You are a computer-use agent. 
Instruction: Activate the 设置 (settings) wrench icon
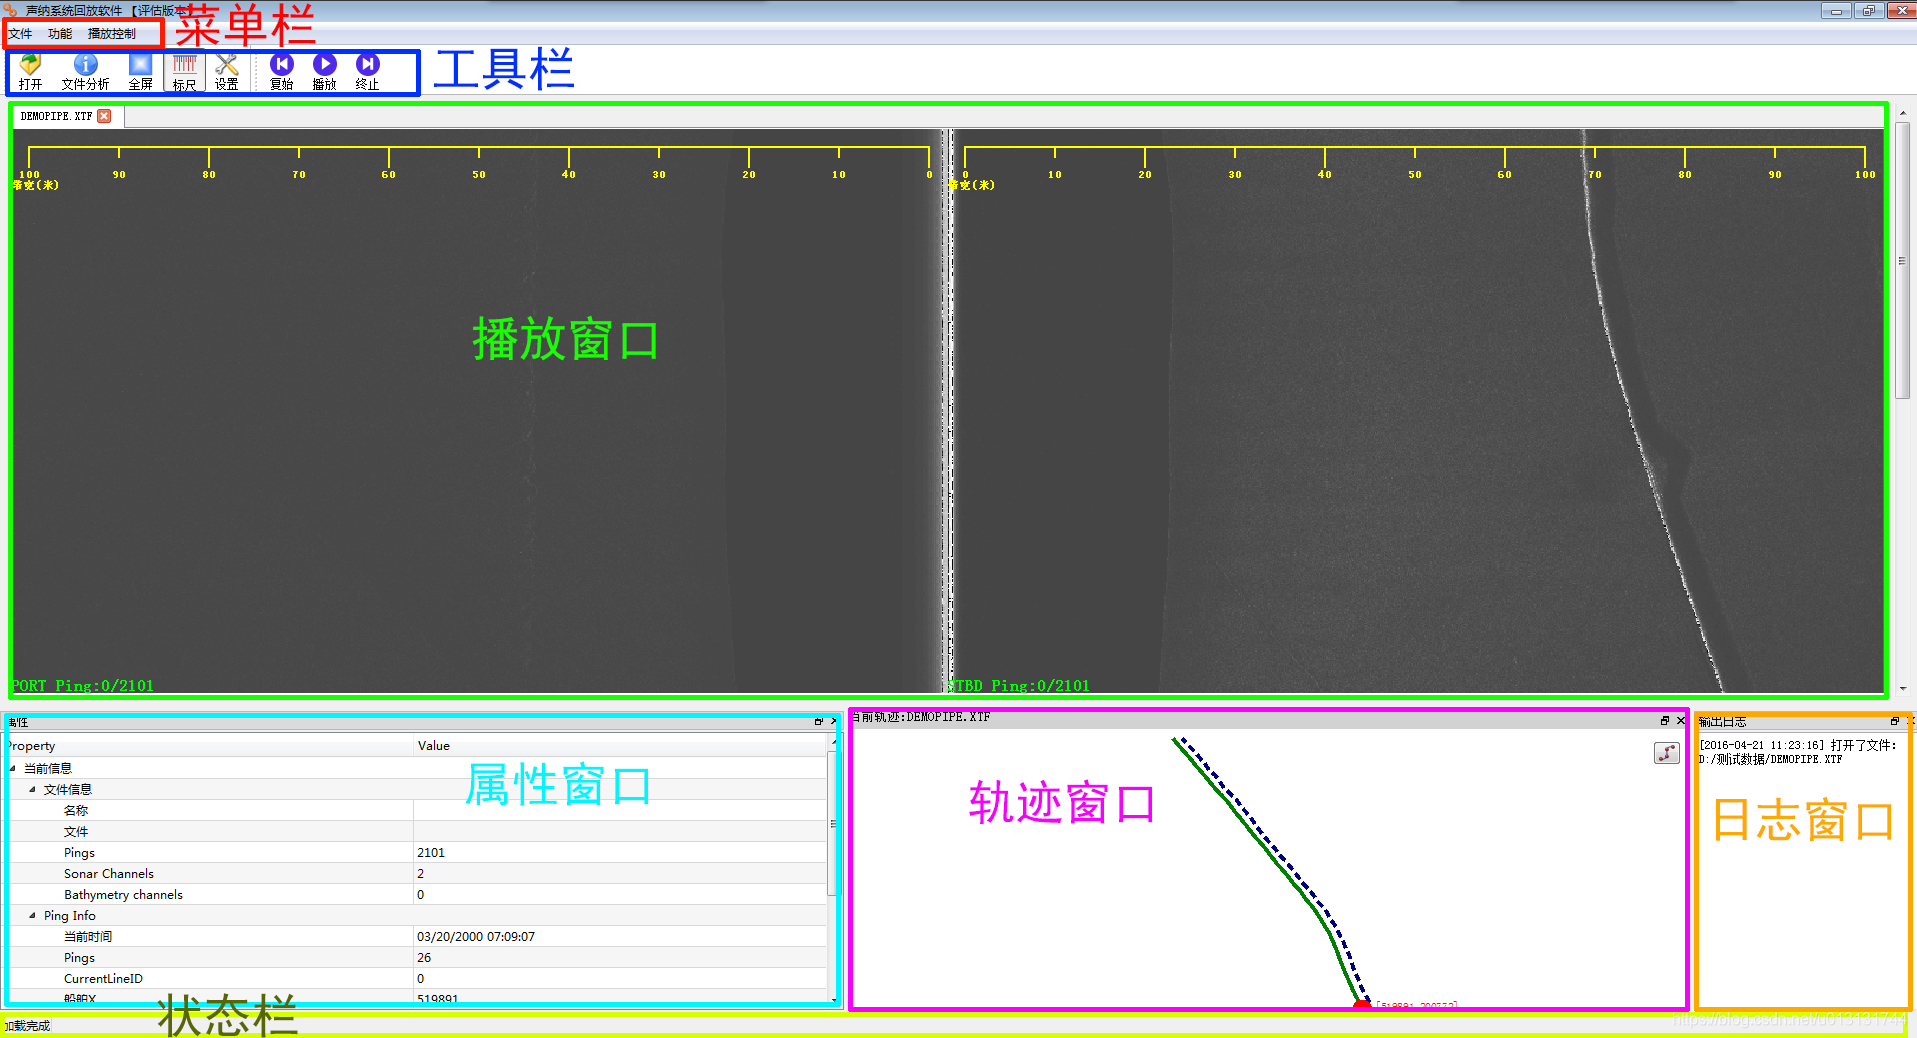[x=226, y=71]
